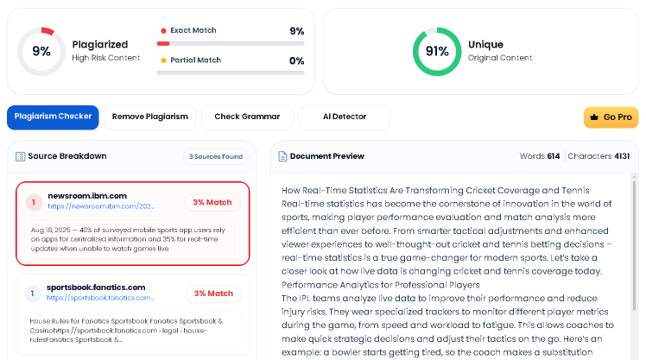Screen dimensions: 646x360
Task: Open the Remove Plagiarism tab
Action: pos(150,117)
